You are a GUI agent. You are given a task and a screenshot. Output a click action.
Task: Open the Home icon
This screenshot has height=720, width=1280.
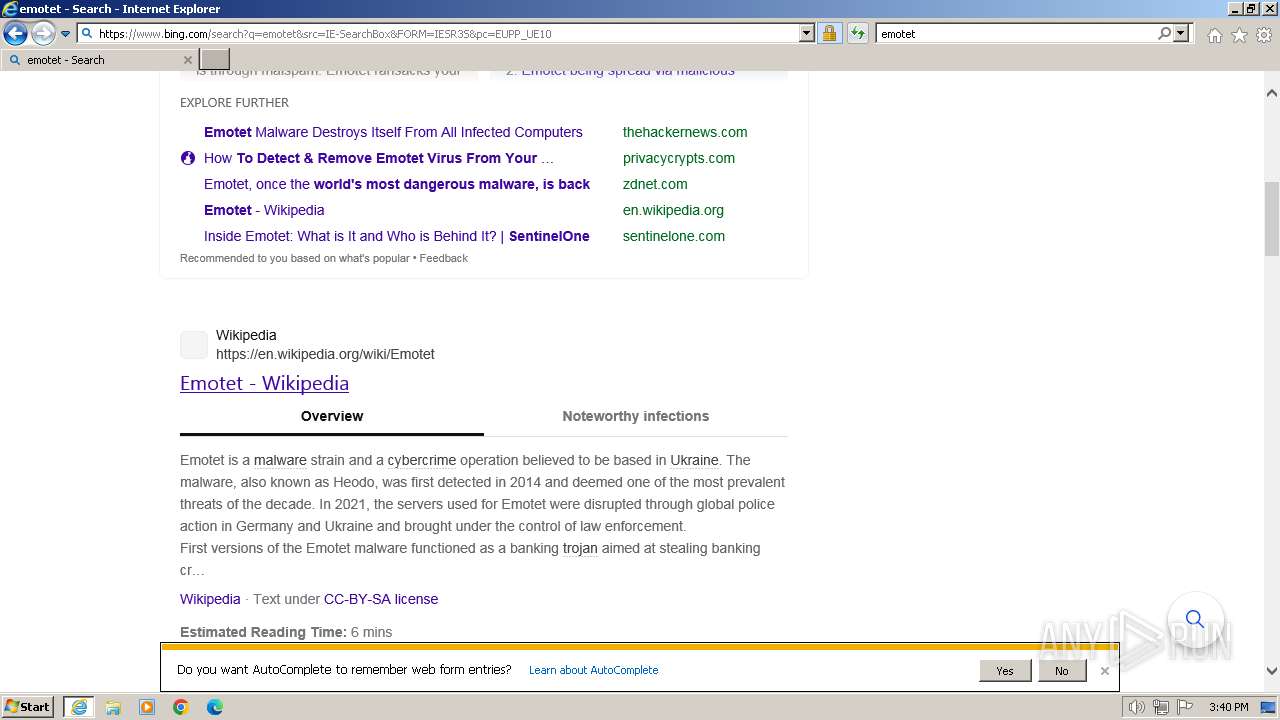pos(1214,35)
